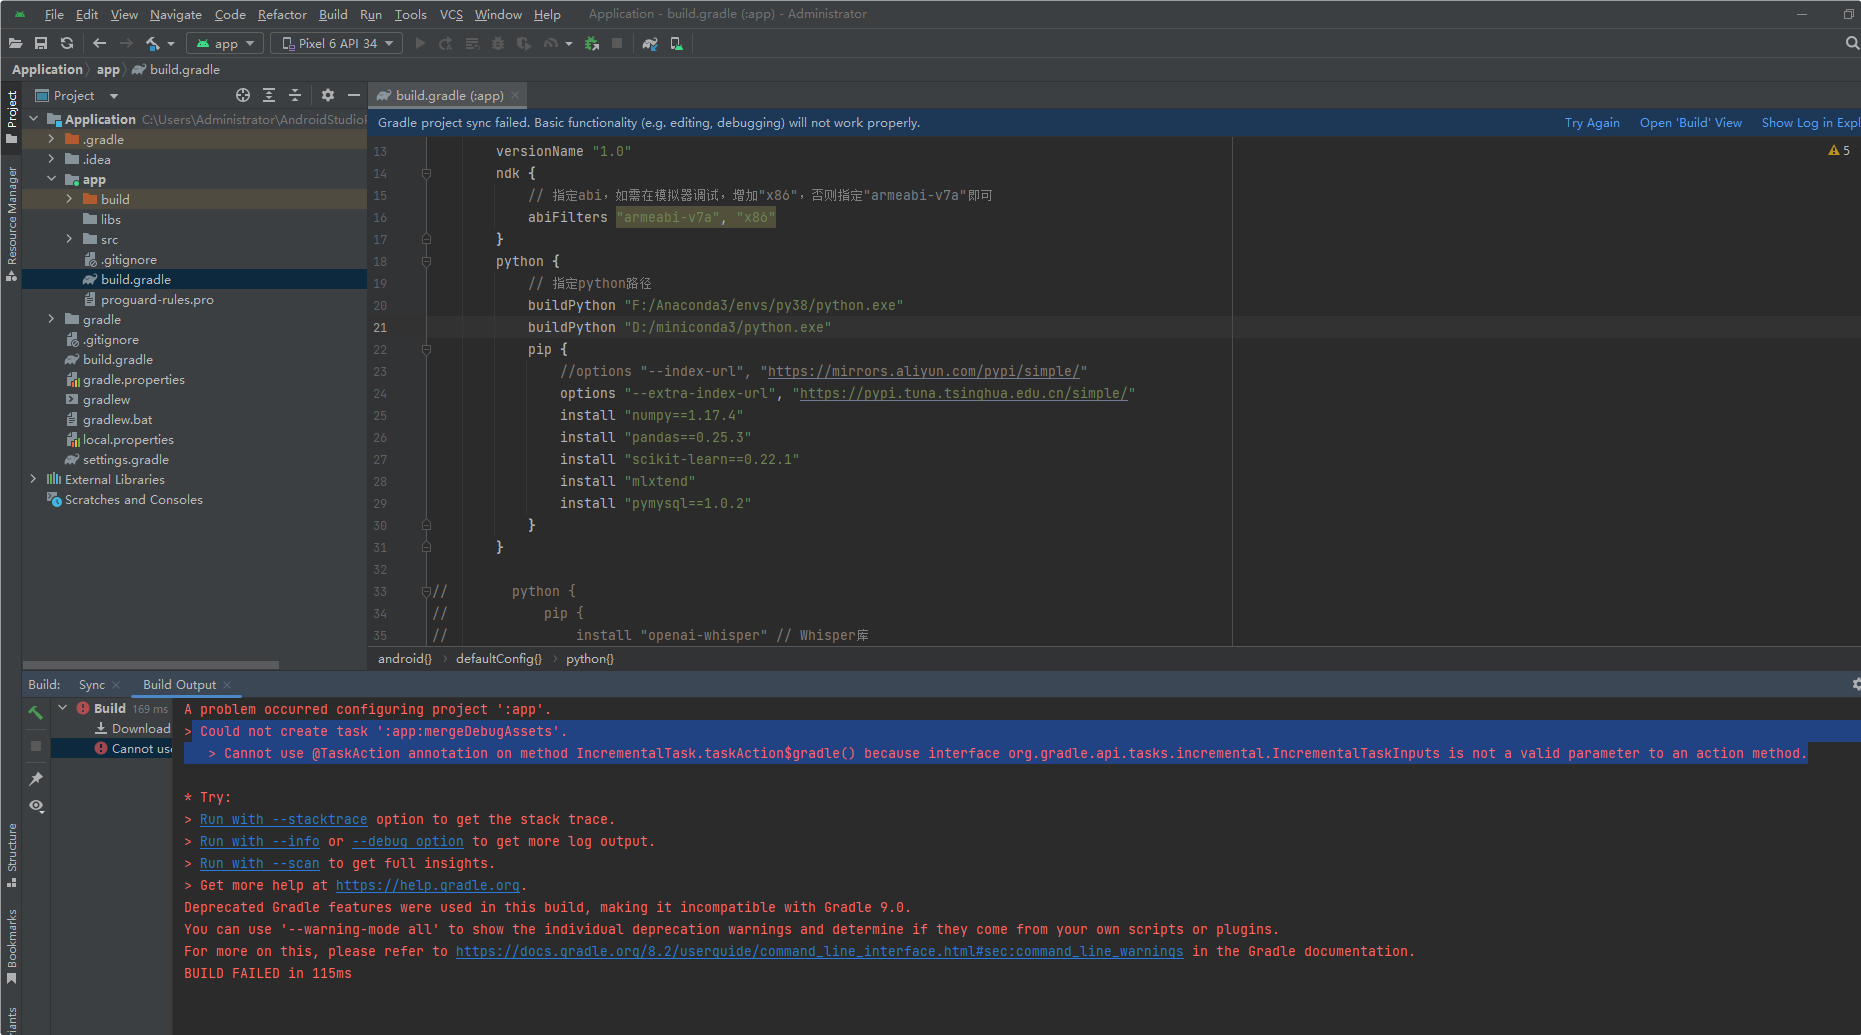
Task: Click Try Again in sync failed banner
Action: click(x=1592, y=122)
